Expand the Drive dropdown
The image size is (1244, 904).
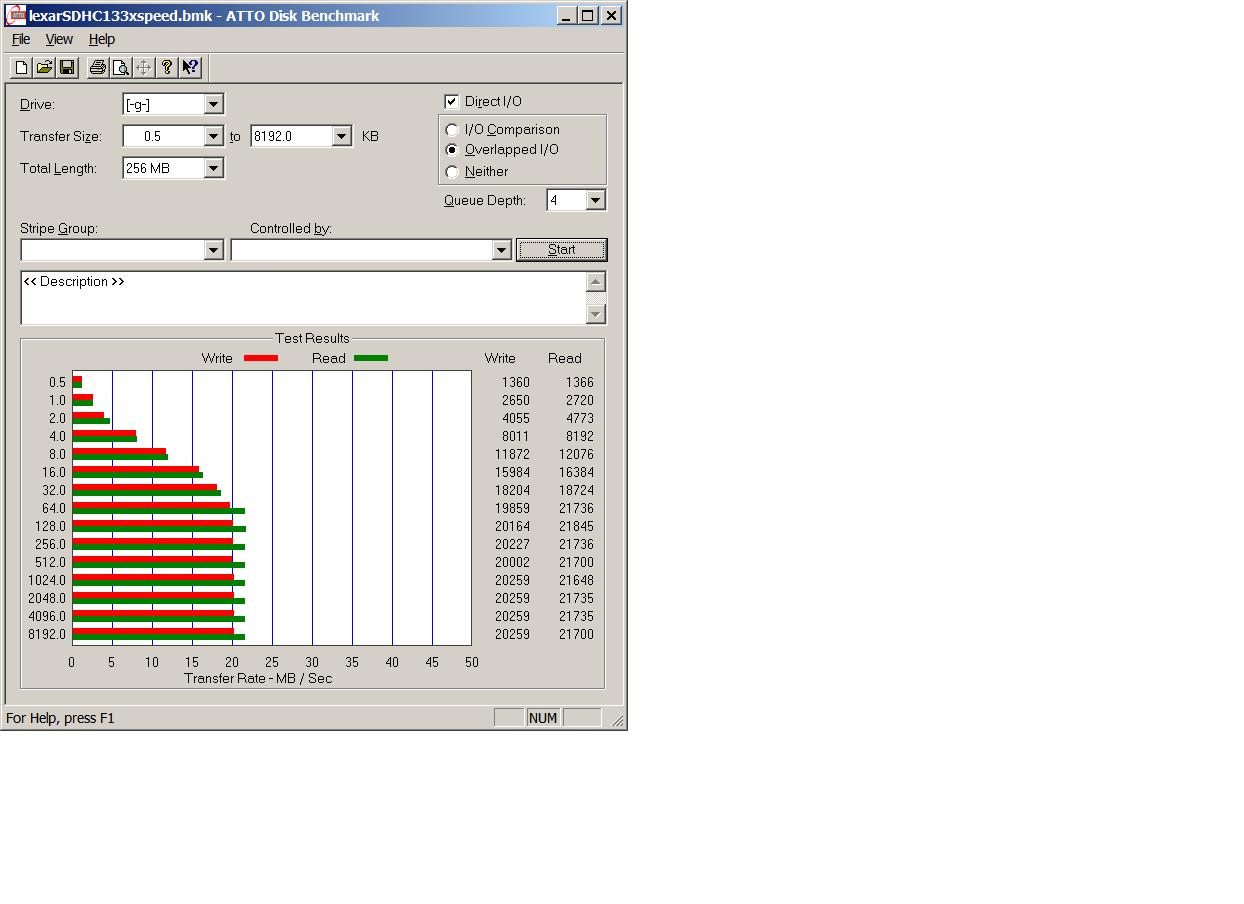213,104
